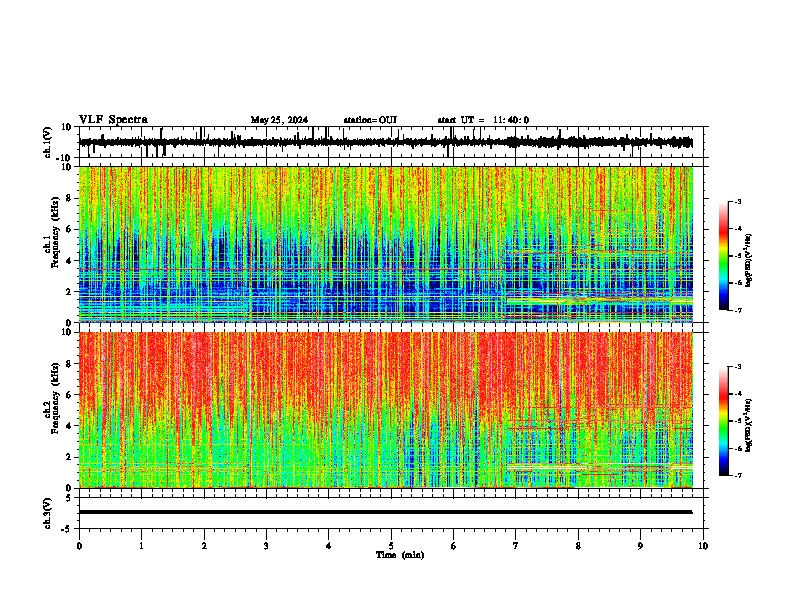The height and width of the screenshot is (612, 792).
Task: Click the "5" tick on ch.3(V) axis
Action: tap(70, 498)
